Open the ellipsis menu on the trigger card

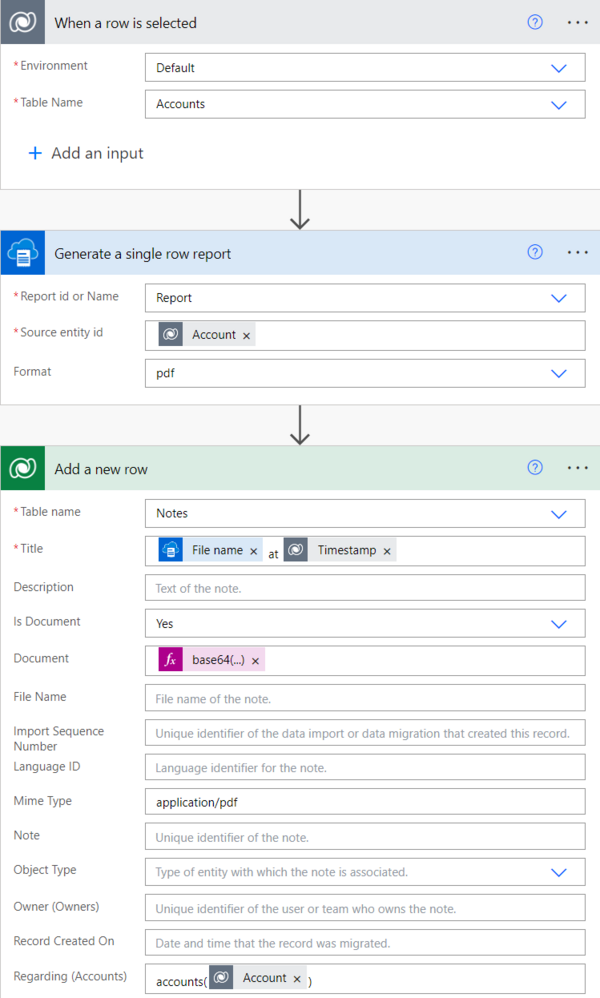coord(577,22)
